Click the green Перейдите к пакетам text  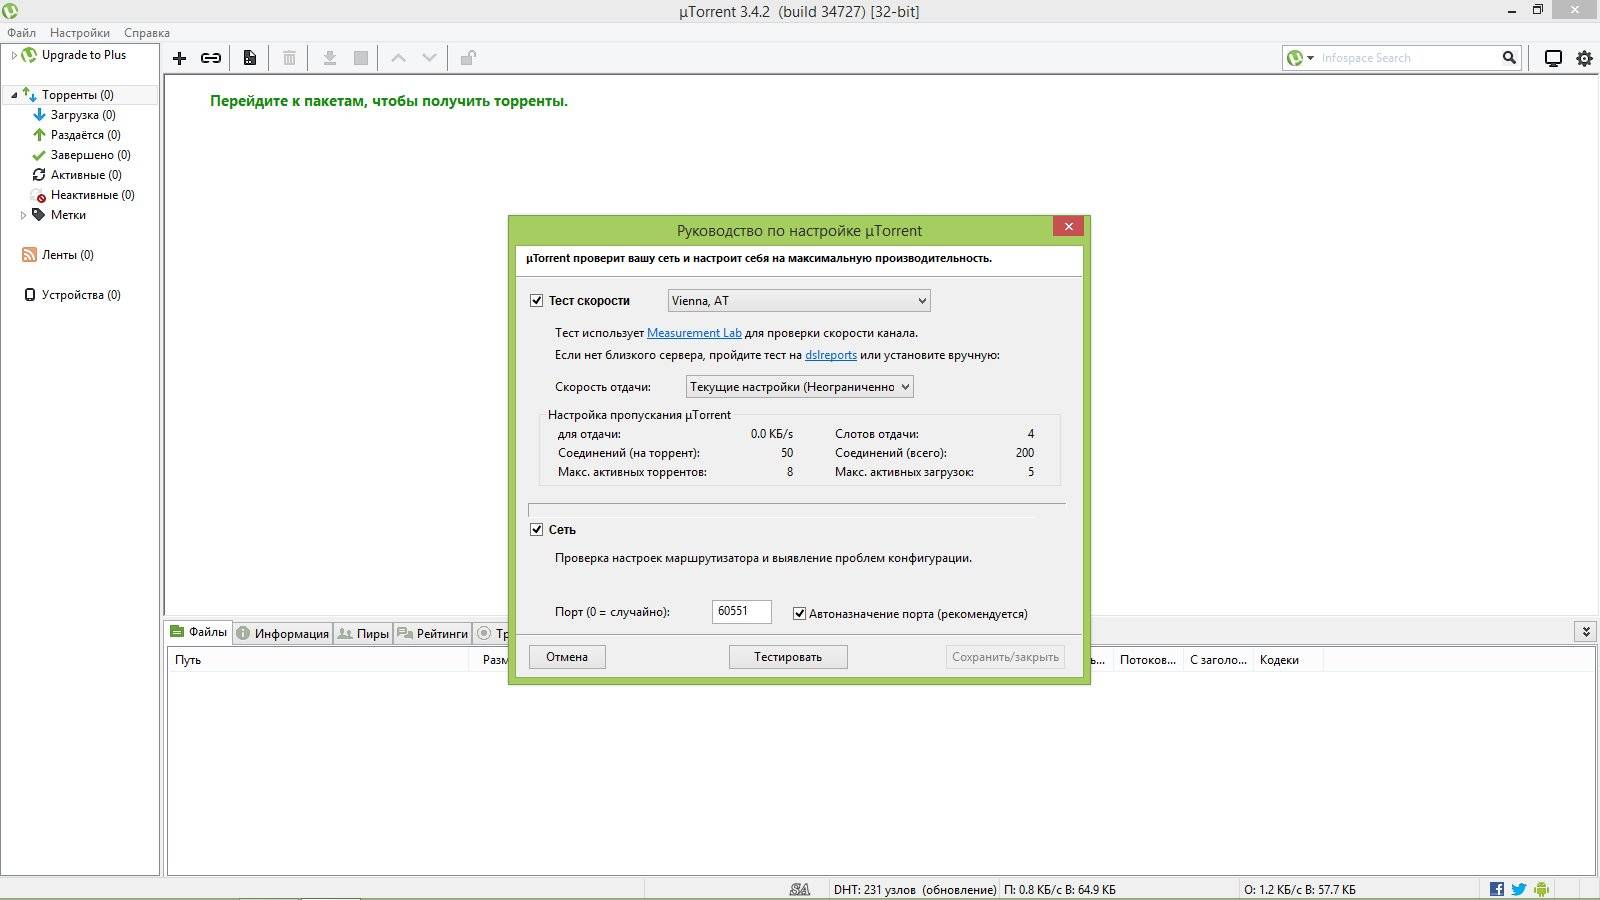tap(389, 101)
